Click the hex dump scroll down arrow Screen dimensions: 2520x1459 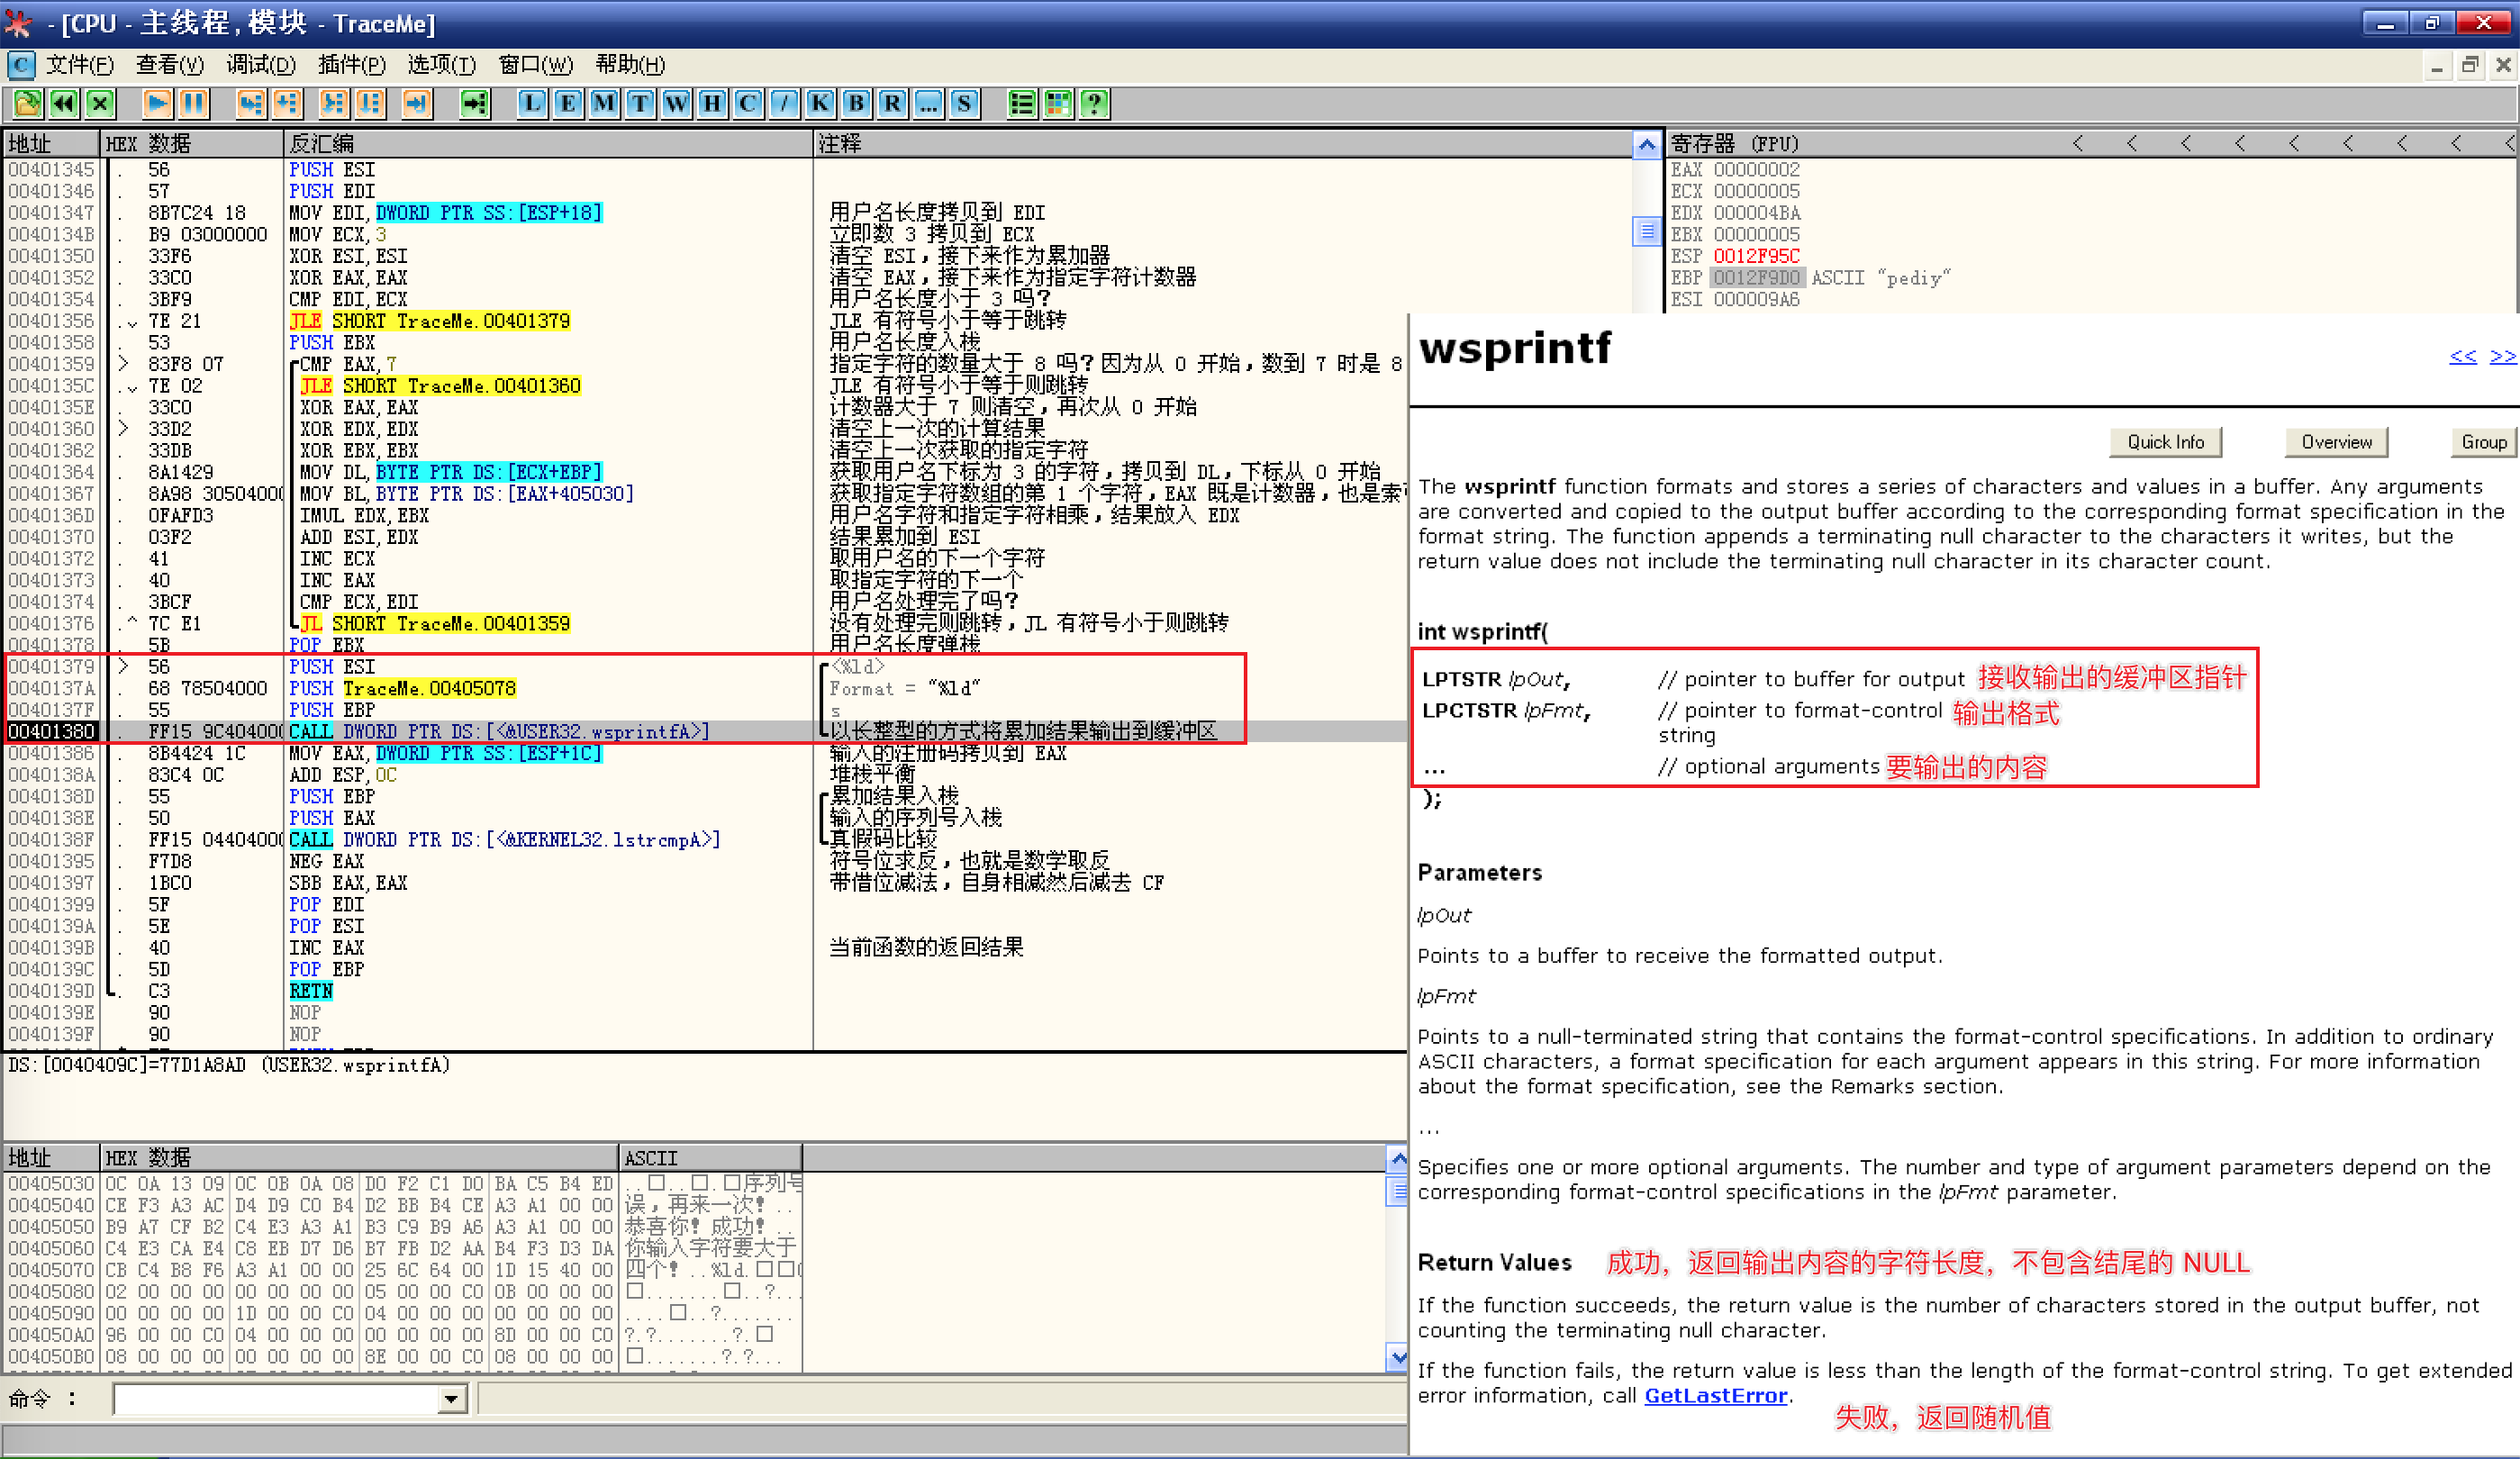tap(1398, 1357)
